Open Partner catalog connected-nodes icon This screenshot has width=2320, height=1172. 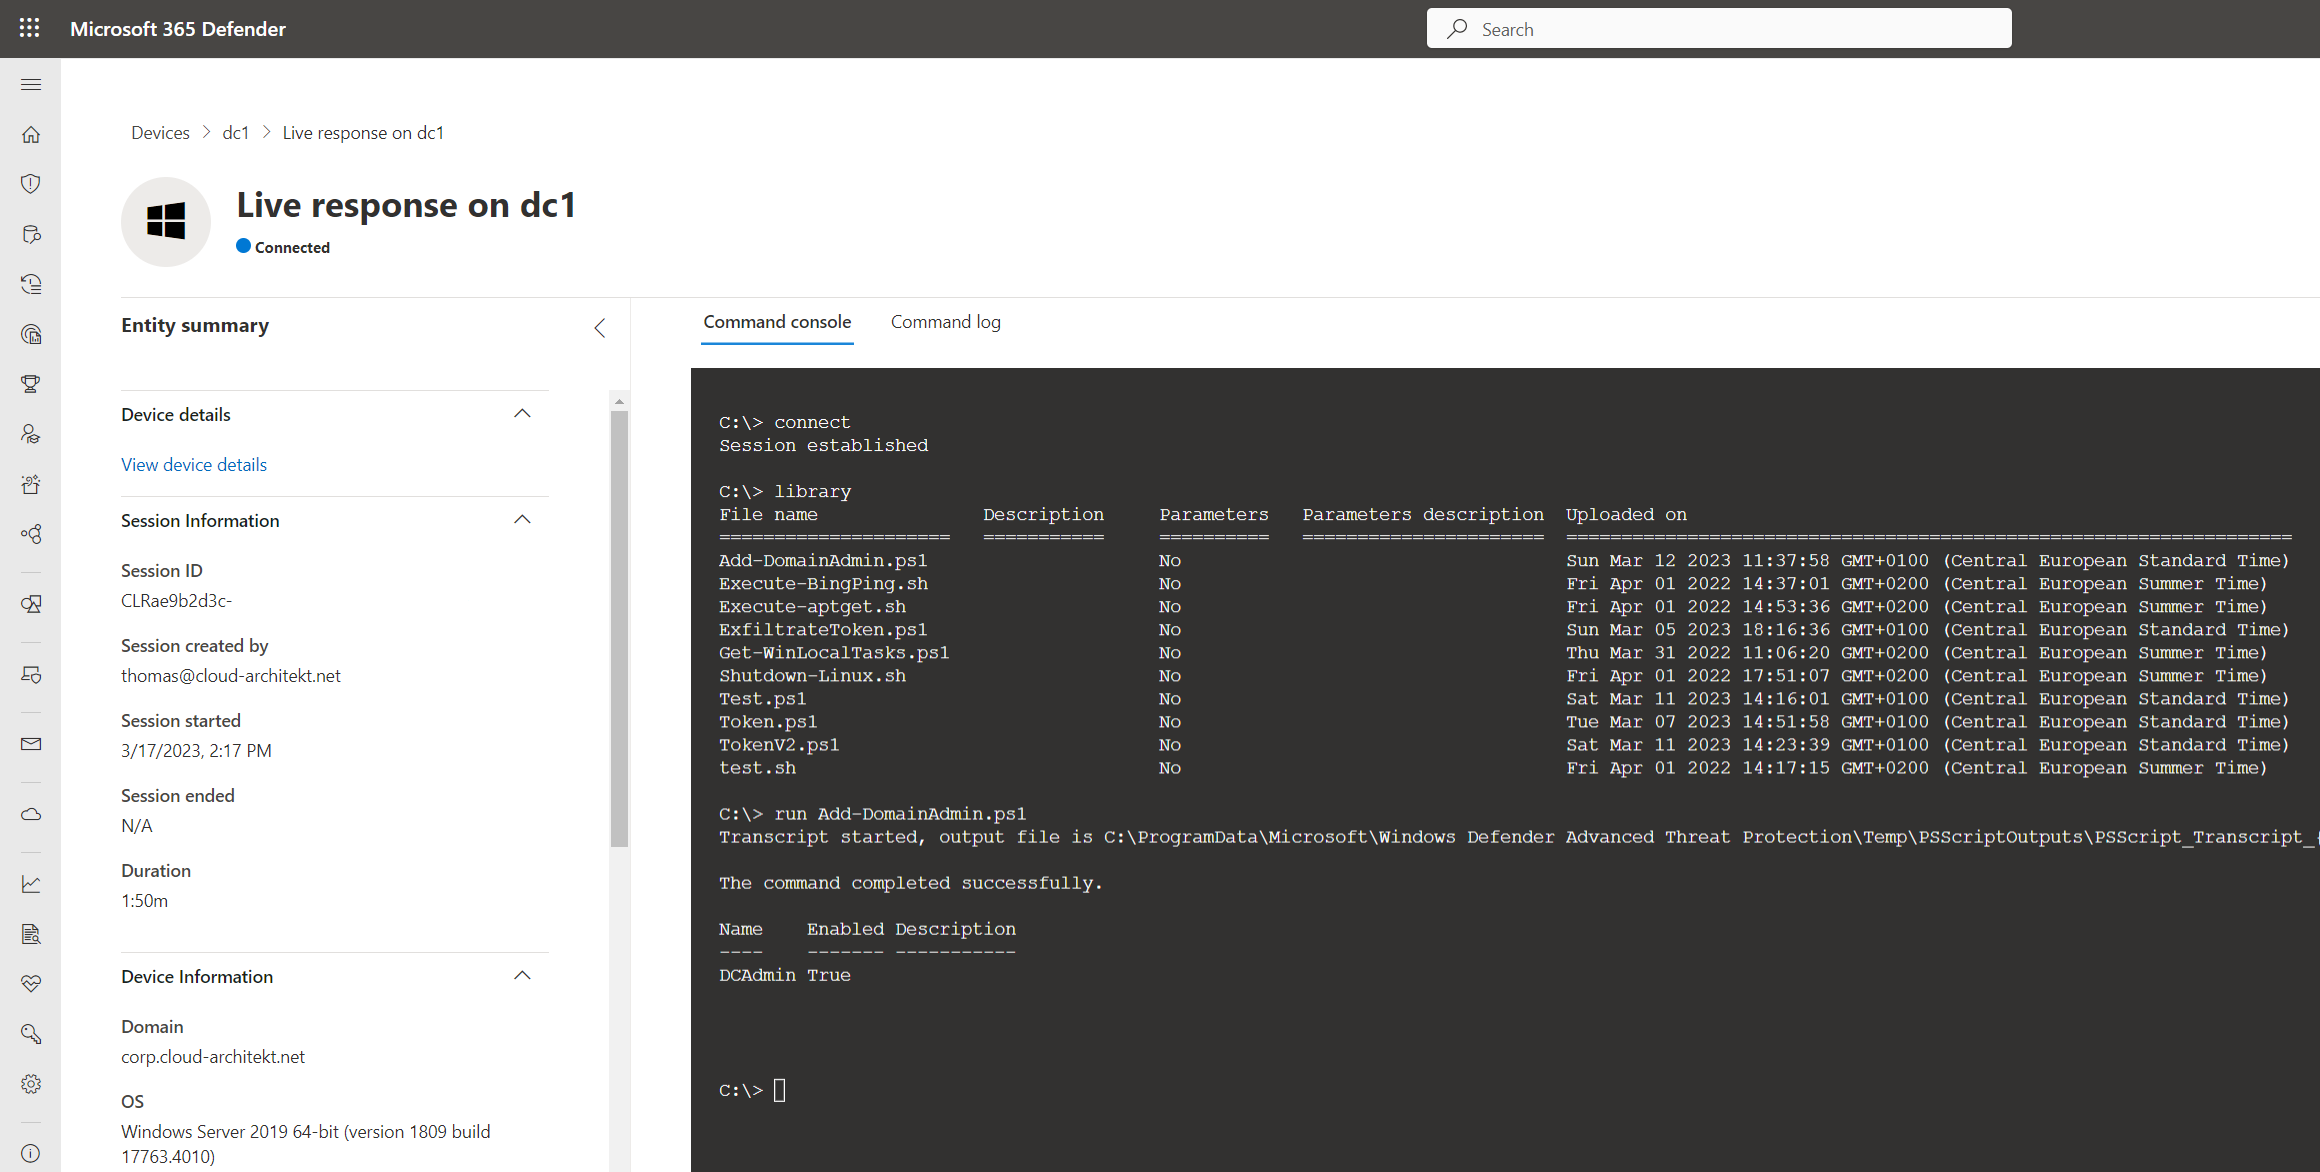tap(31, 534)
